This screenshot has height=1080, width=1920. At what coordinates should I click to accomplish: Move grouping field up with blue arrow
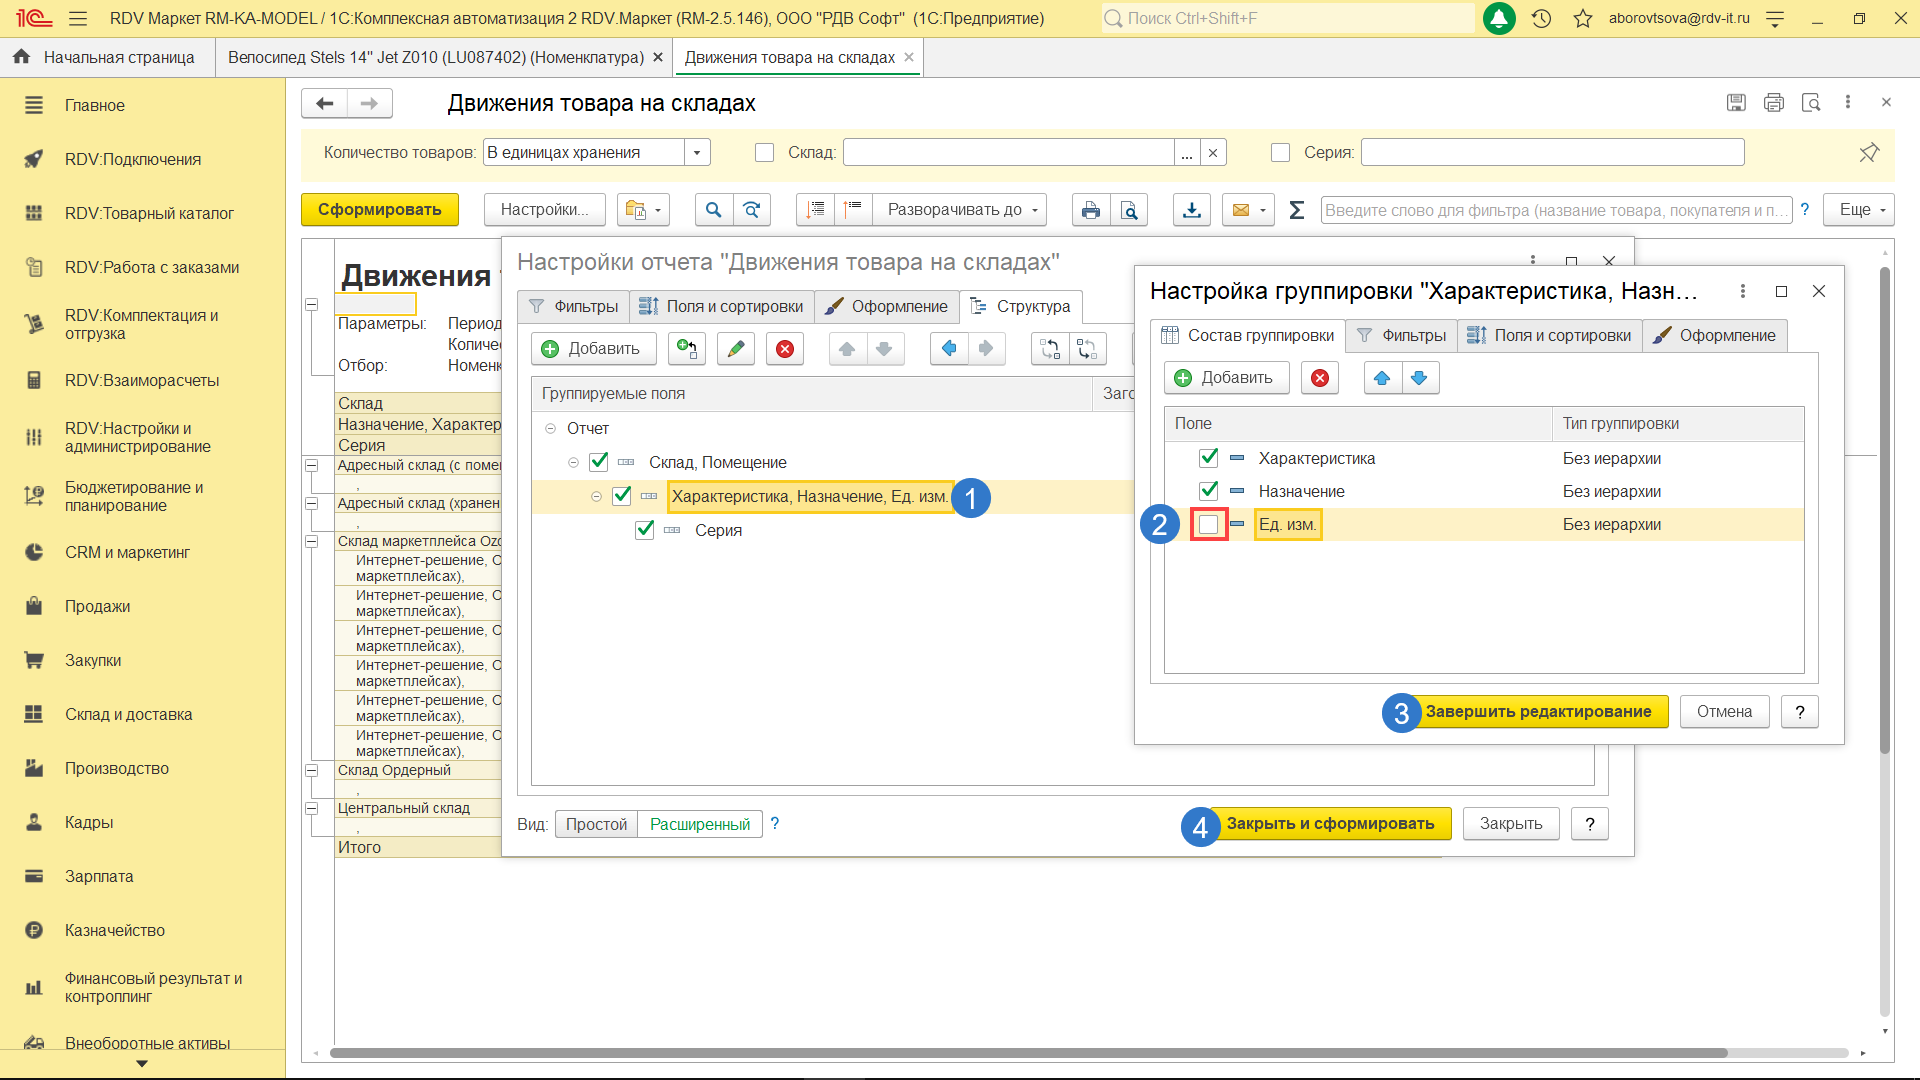(x=1382, y=378)
